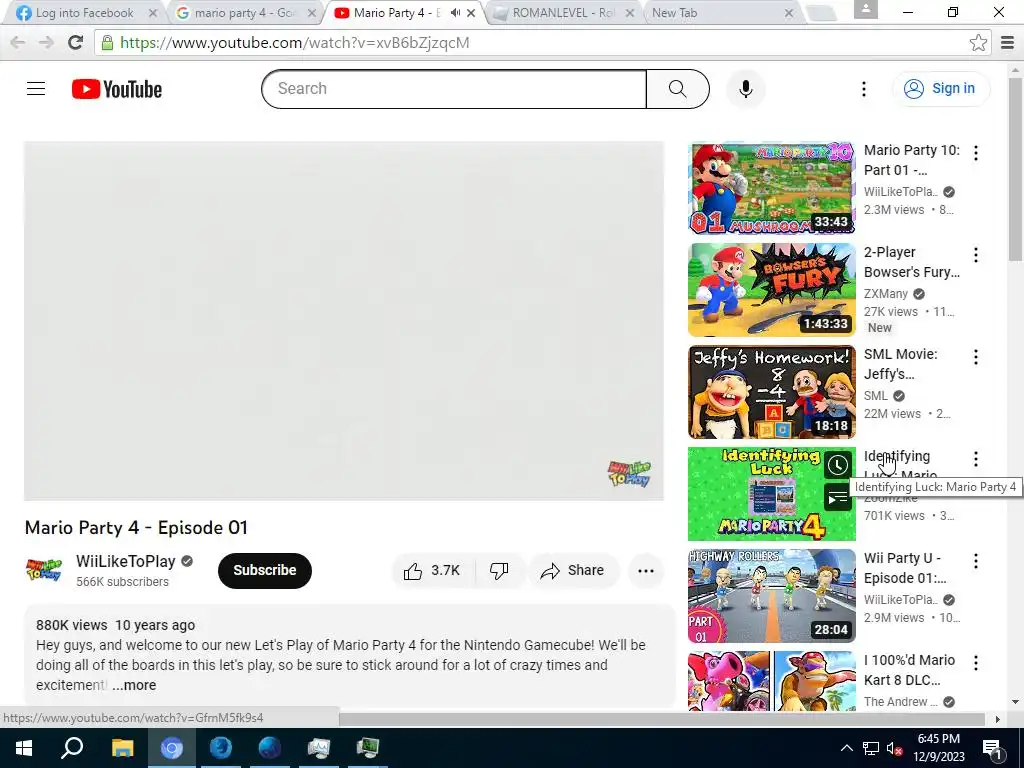Close the Log into Facebook tab
The width and height of the screenshot is (1024, 768).
coord(153,13)
